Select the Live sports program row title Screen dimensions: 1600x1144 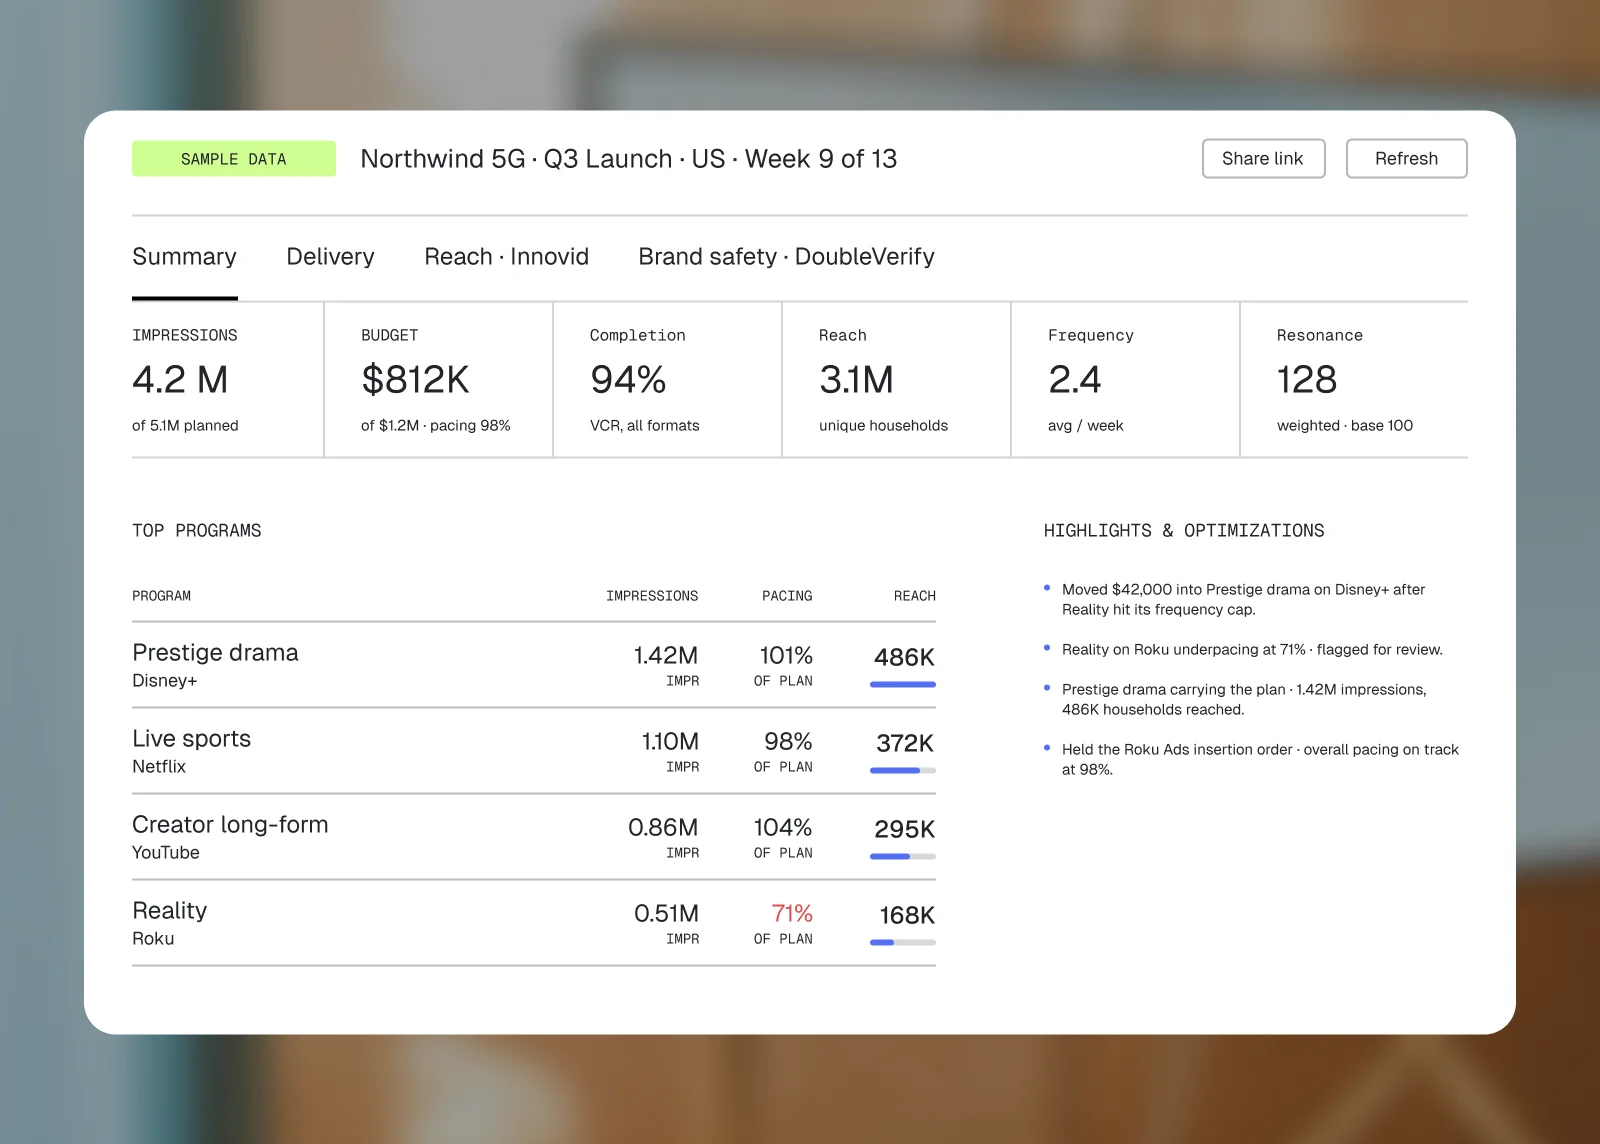[x=191, y=739]
